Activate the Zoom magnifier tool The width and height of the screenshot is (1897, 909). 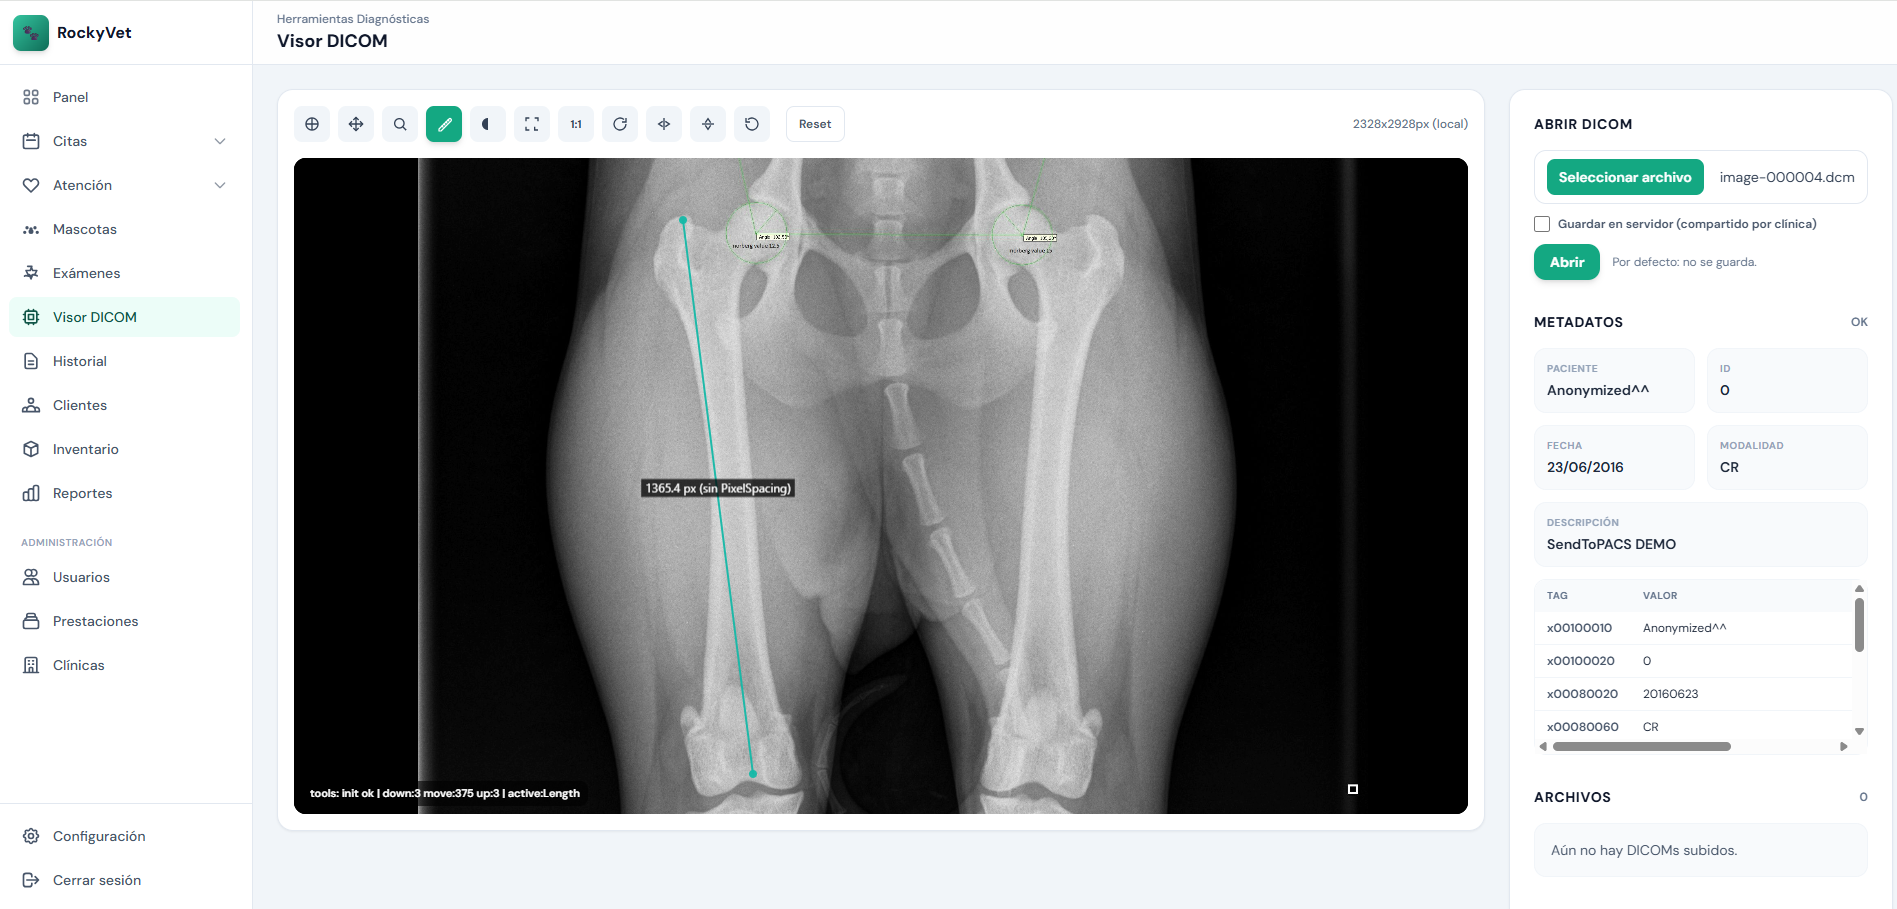pyautogui.click(x=399, y=123)
